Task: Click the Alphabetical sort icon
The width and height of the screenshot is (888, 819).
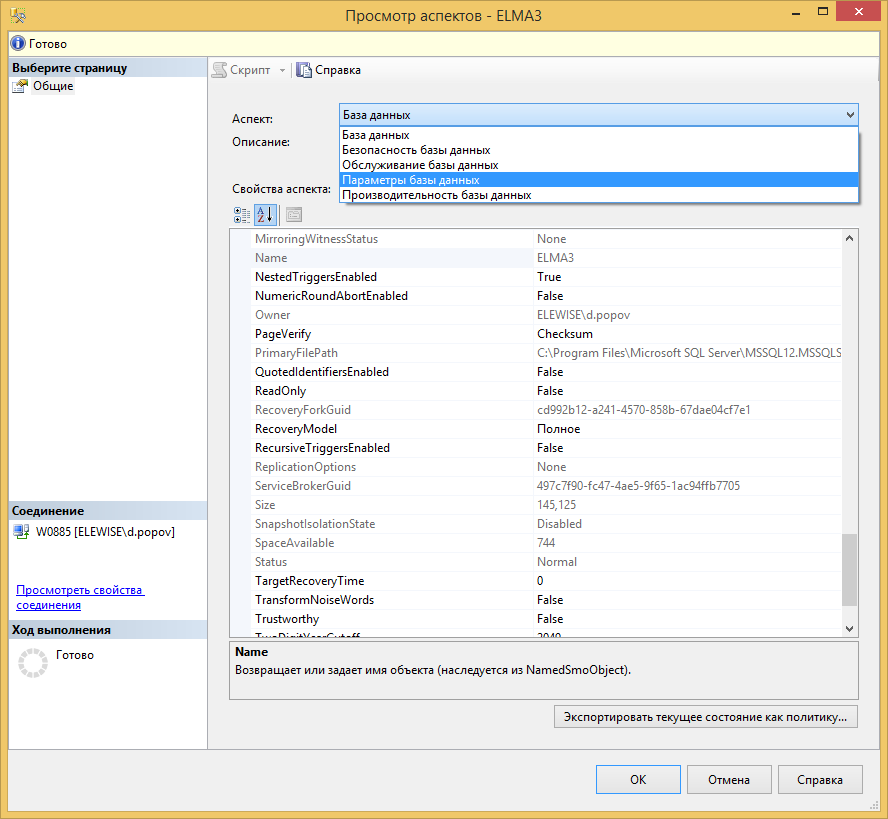Action: click(x=264, y=214)
